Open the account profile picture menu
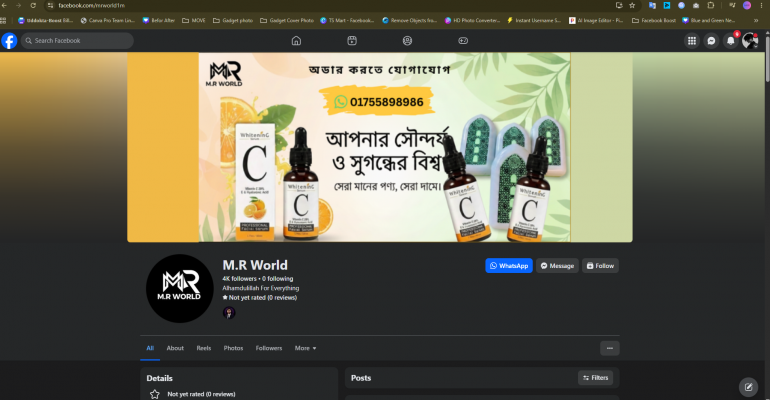Screen dimensions: 770x400 tap(750, 41)
